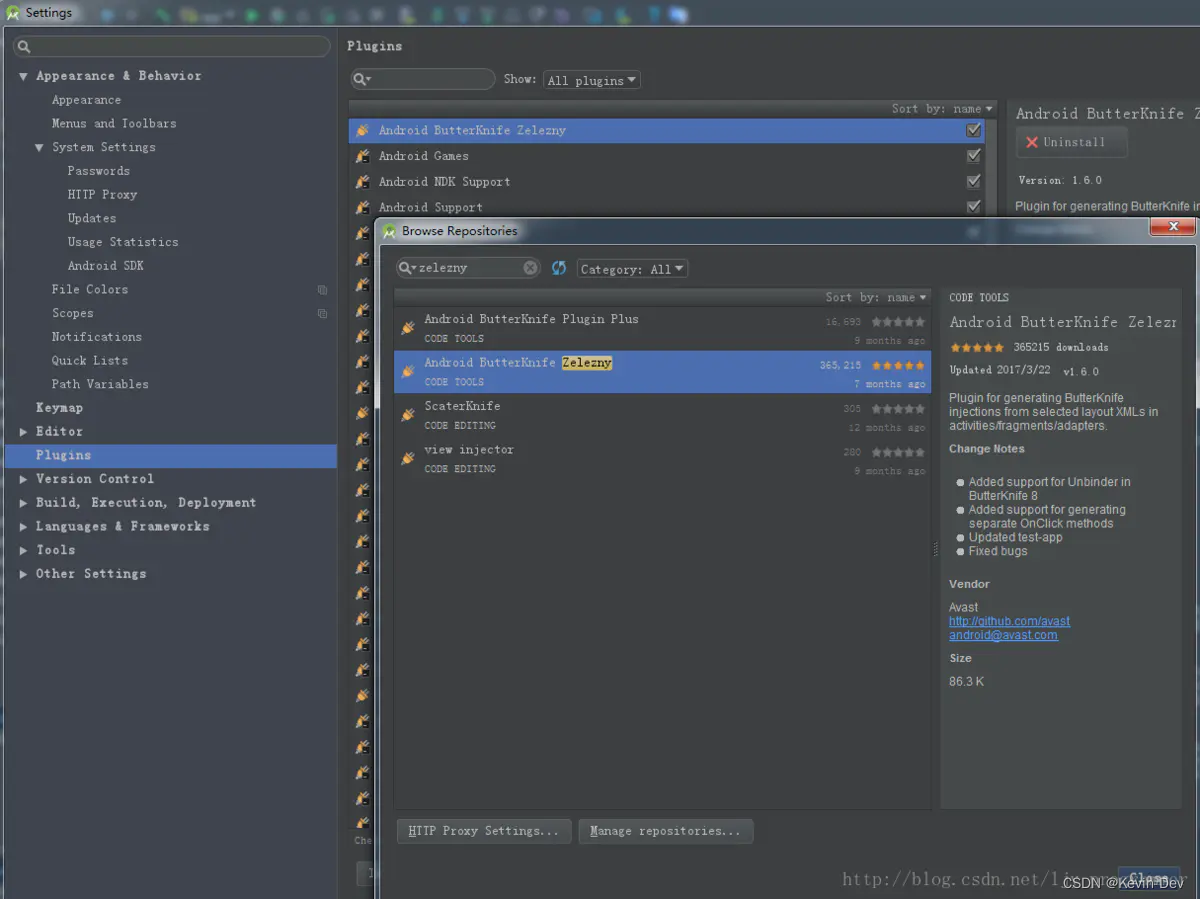The image size is (1200, 899).
Task: Click the Uninstall button for ButterKnife Zelezny
Action: click(1071, 142)
